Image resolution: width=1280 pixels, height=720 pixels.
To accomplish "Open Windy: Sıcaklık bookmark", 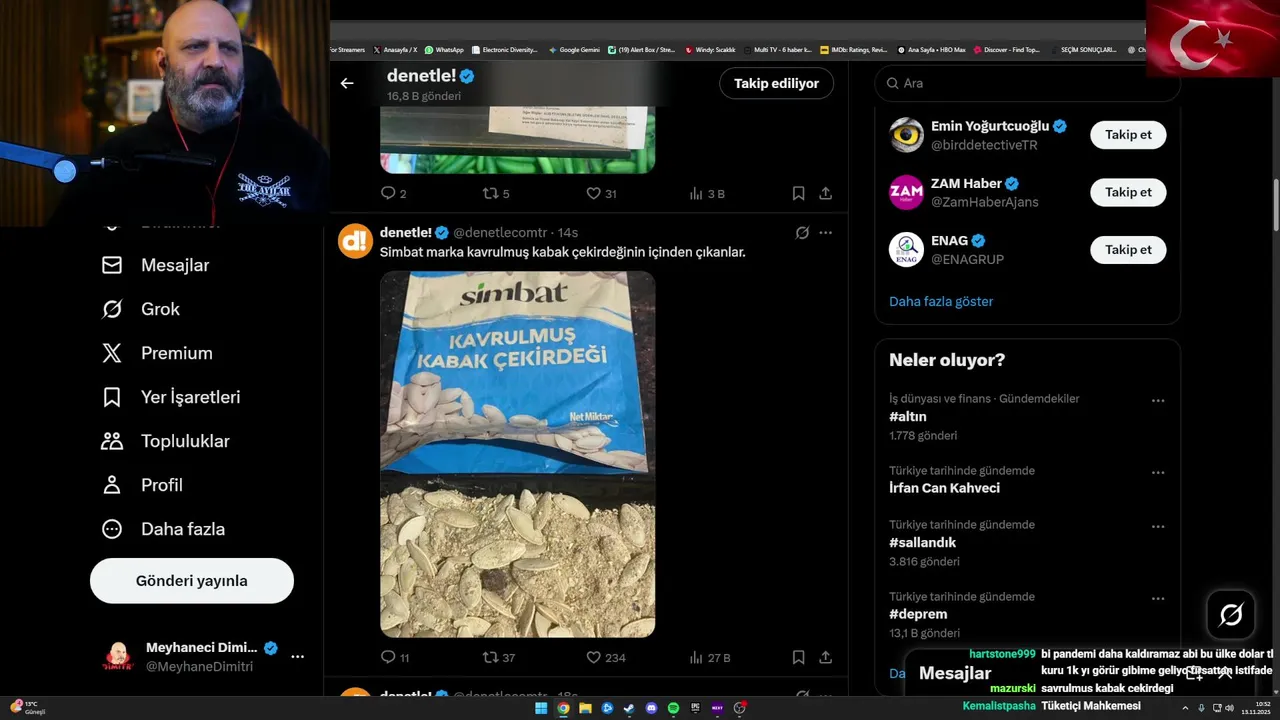I will click(710, 49).
